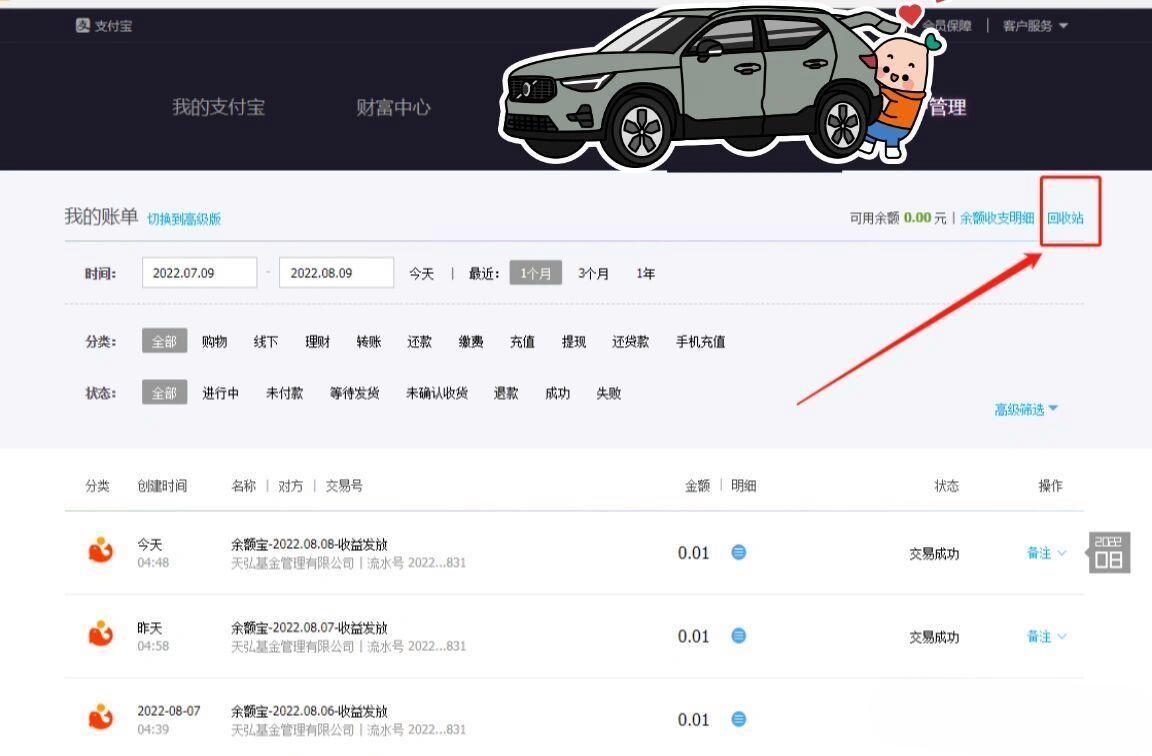Click the Alipay logo in the header
This screenshot has height=756, width=1152.
coord(104,26)
